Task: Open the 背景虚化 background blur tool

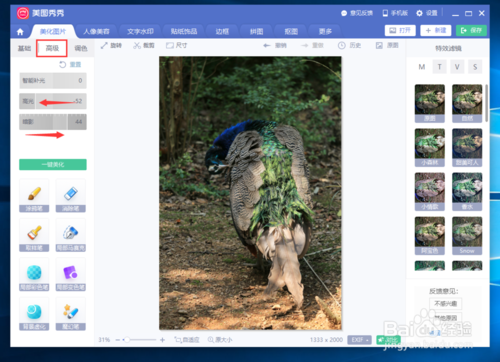Action: (x=34, y=314)
